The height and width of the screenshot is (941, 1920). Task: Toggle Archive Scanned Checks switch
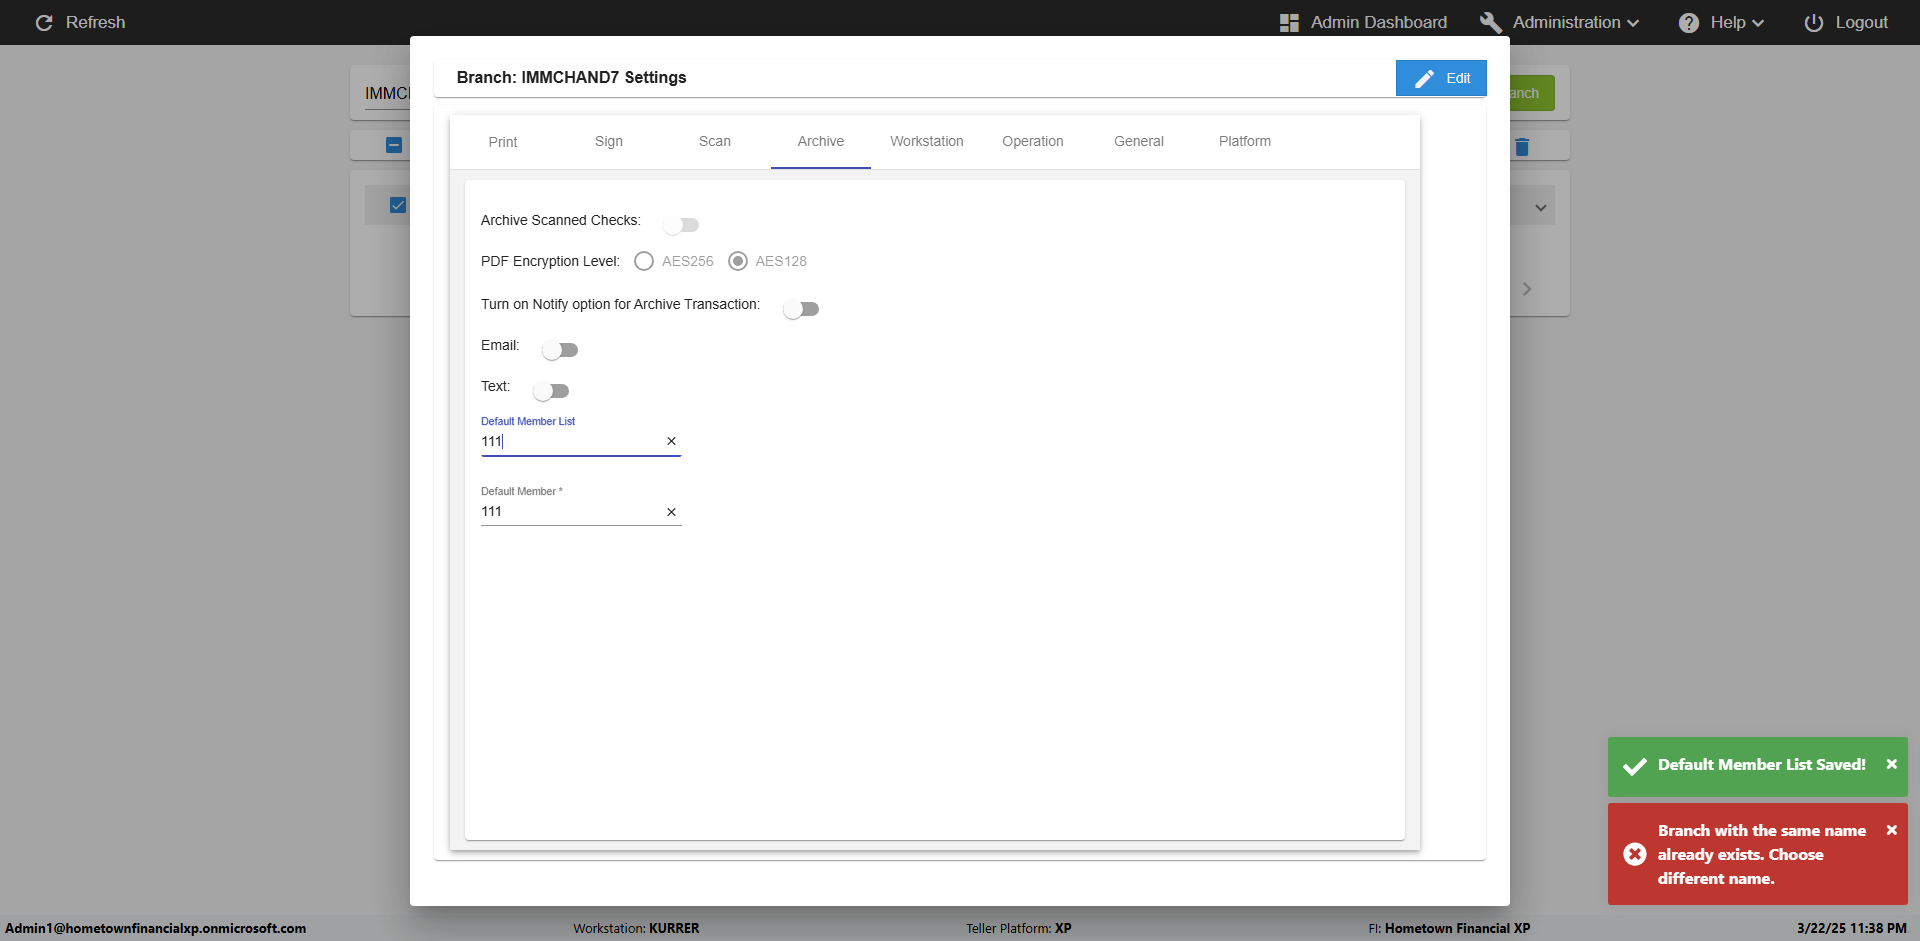point(681,225)
